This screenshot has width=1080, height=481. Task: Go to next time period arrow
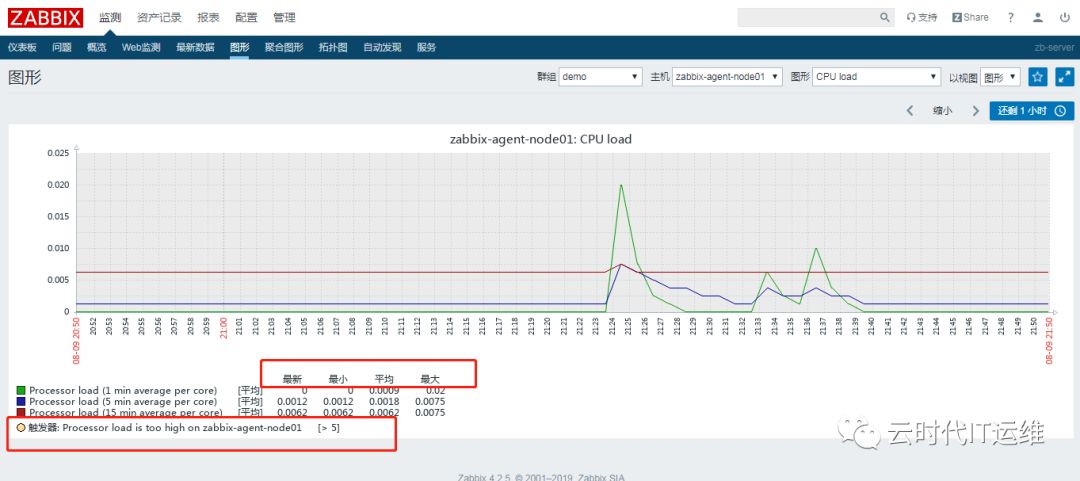tap(975, 111)
